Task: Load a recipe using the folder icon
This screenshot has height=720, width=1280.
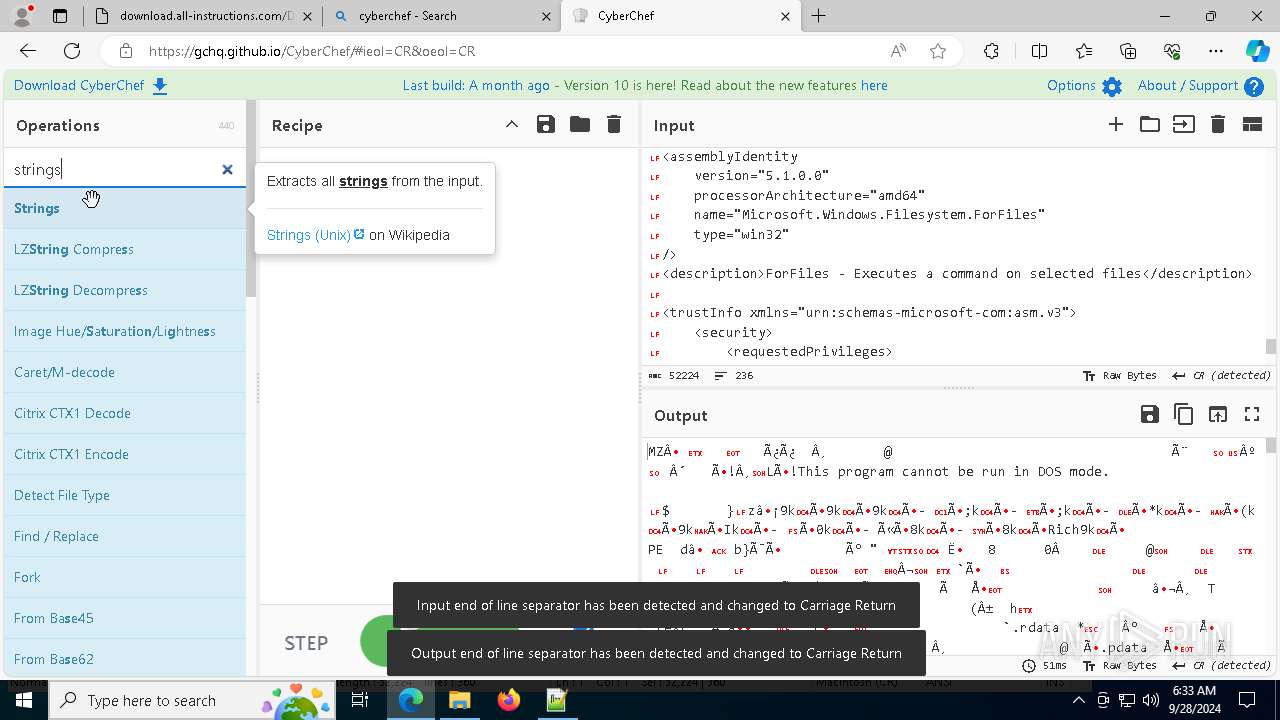Action: click(x=580, y=125)
